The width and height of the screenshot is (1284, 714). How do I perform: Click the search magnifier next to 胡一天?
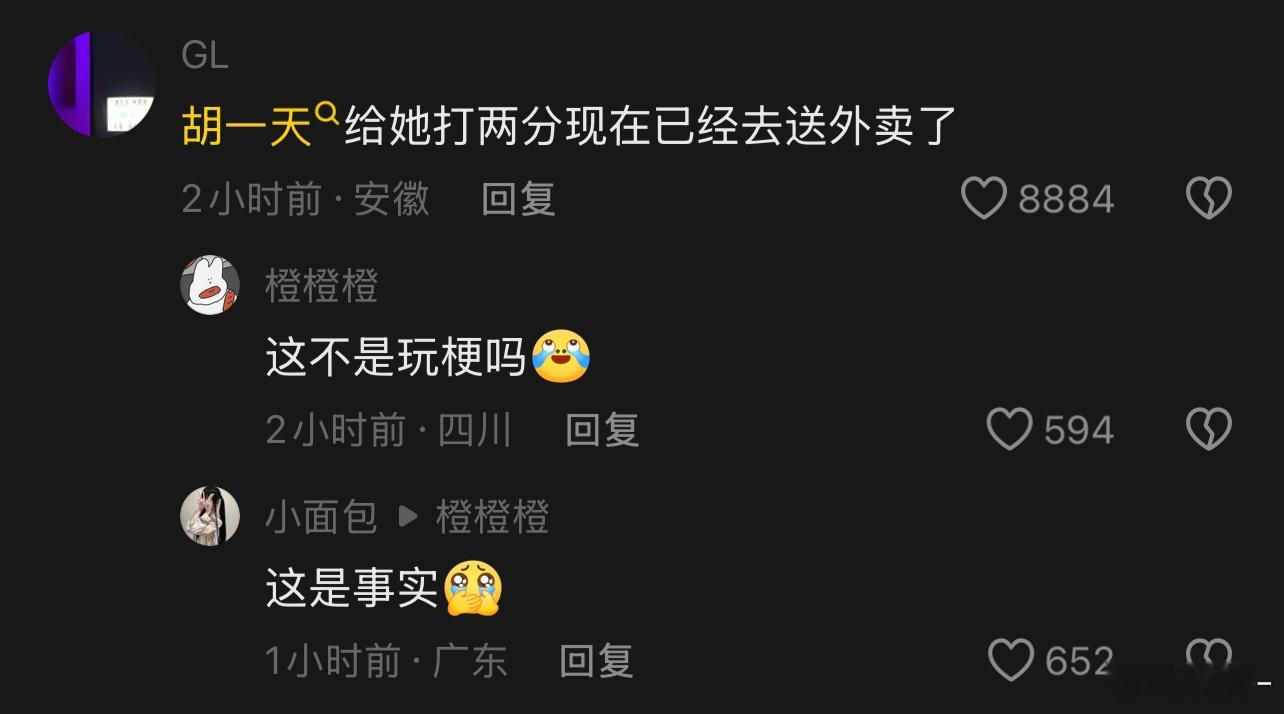(327, 116)
